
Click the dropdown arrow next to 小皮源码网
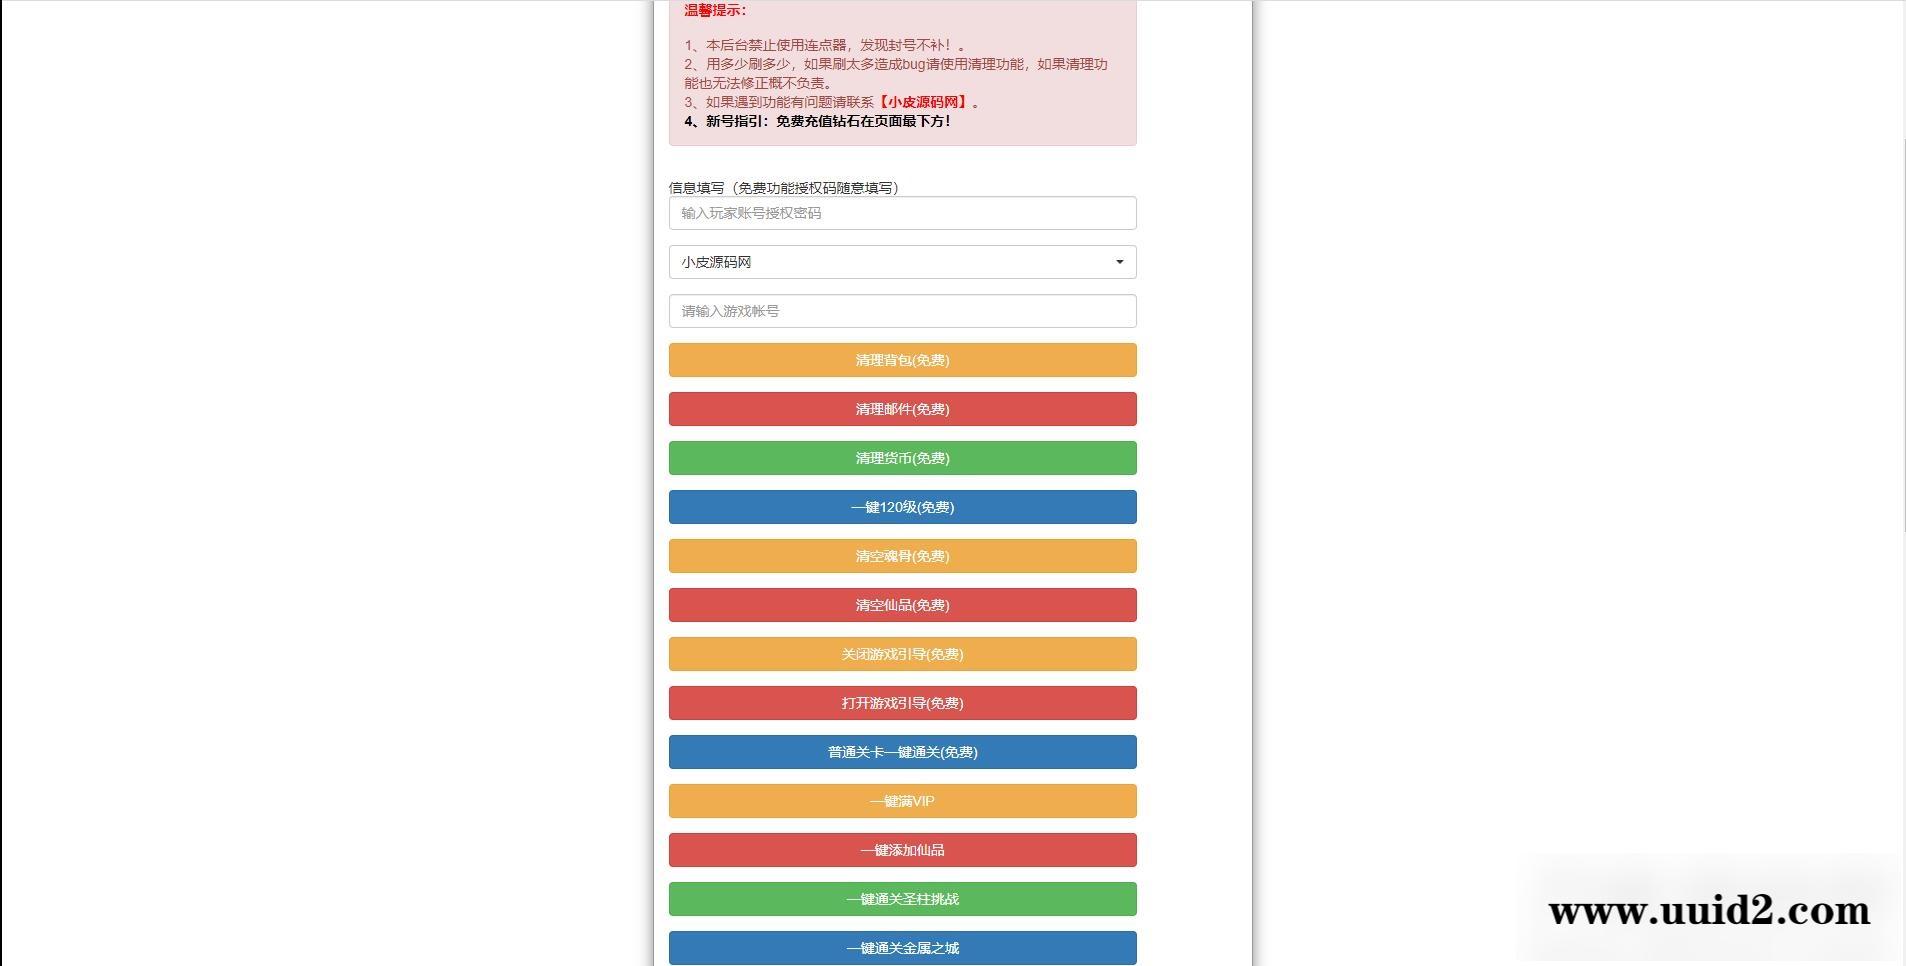click(1119, 261)
